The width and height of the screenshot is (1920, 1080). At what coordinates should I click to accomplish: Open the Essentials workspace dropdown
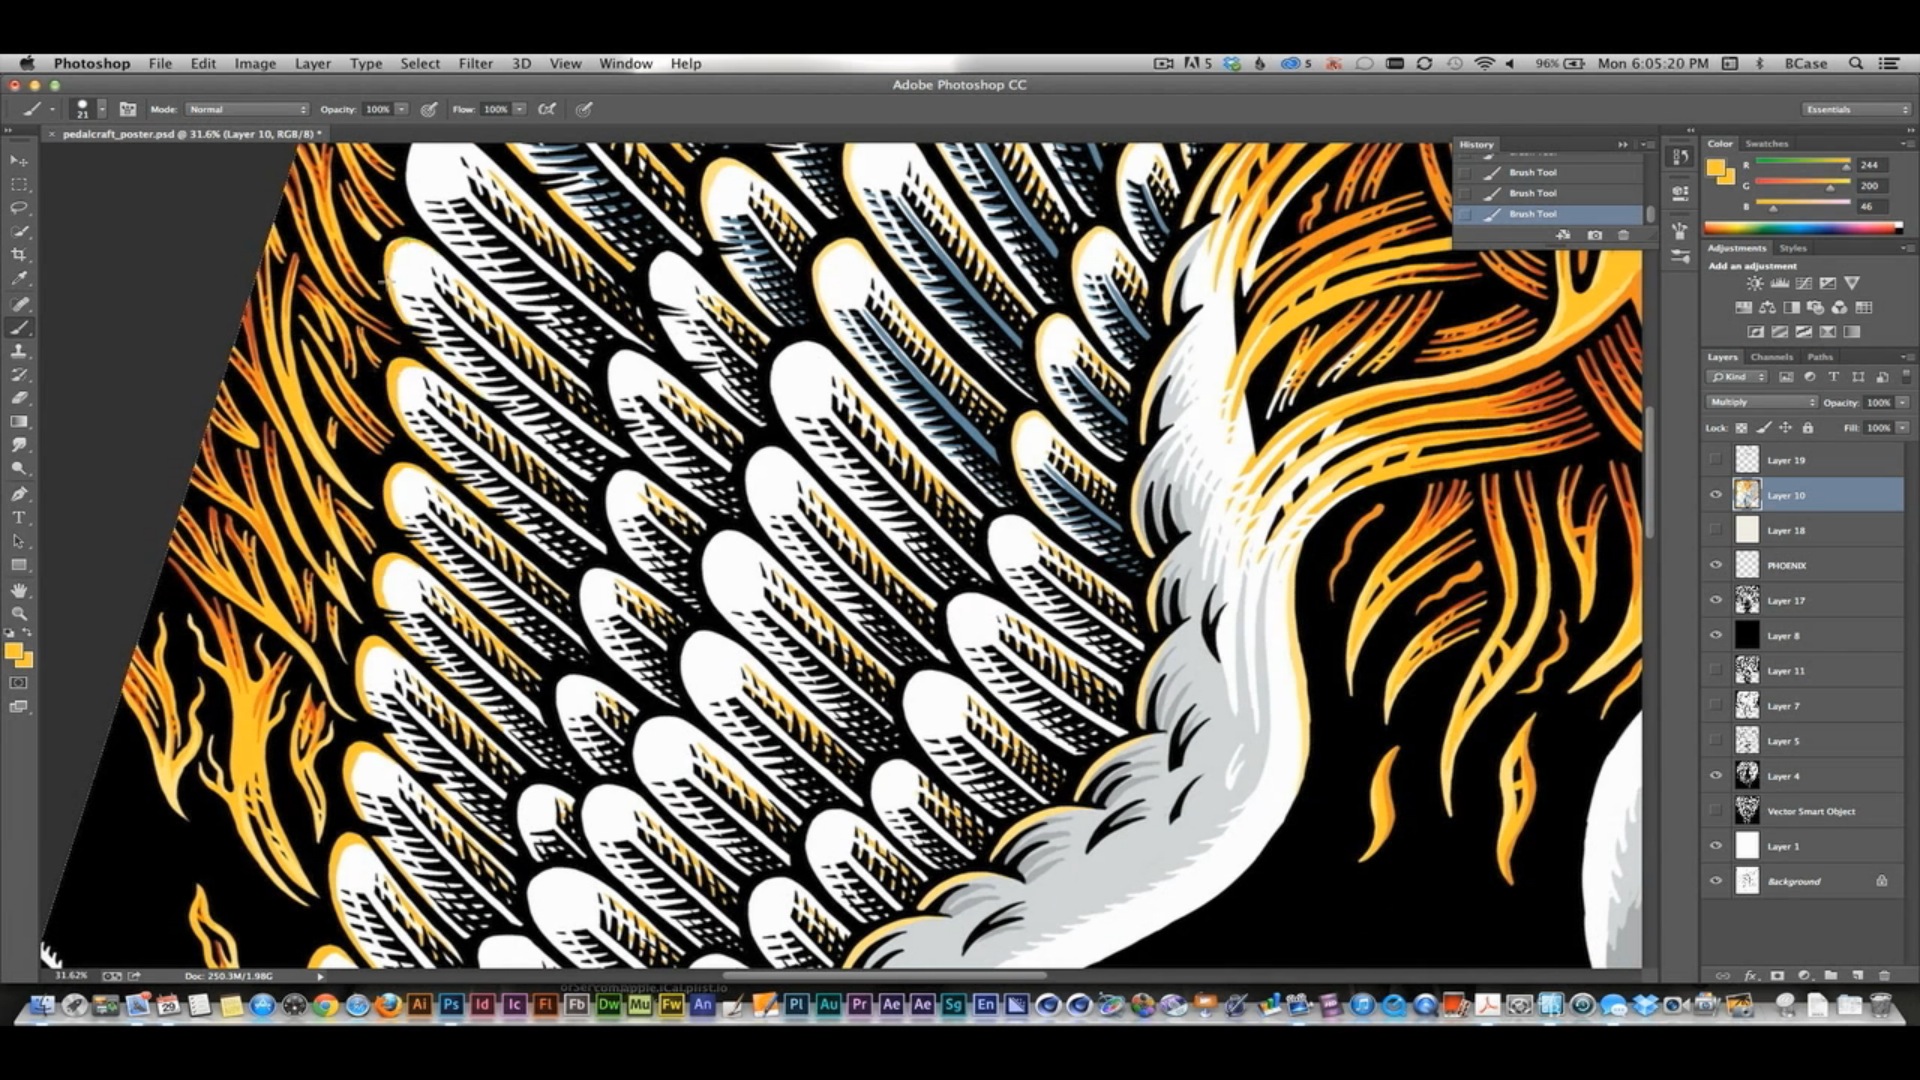1856,109
